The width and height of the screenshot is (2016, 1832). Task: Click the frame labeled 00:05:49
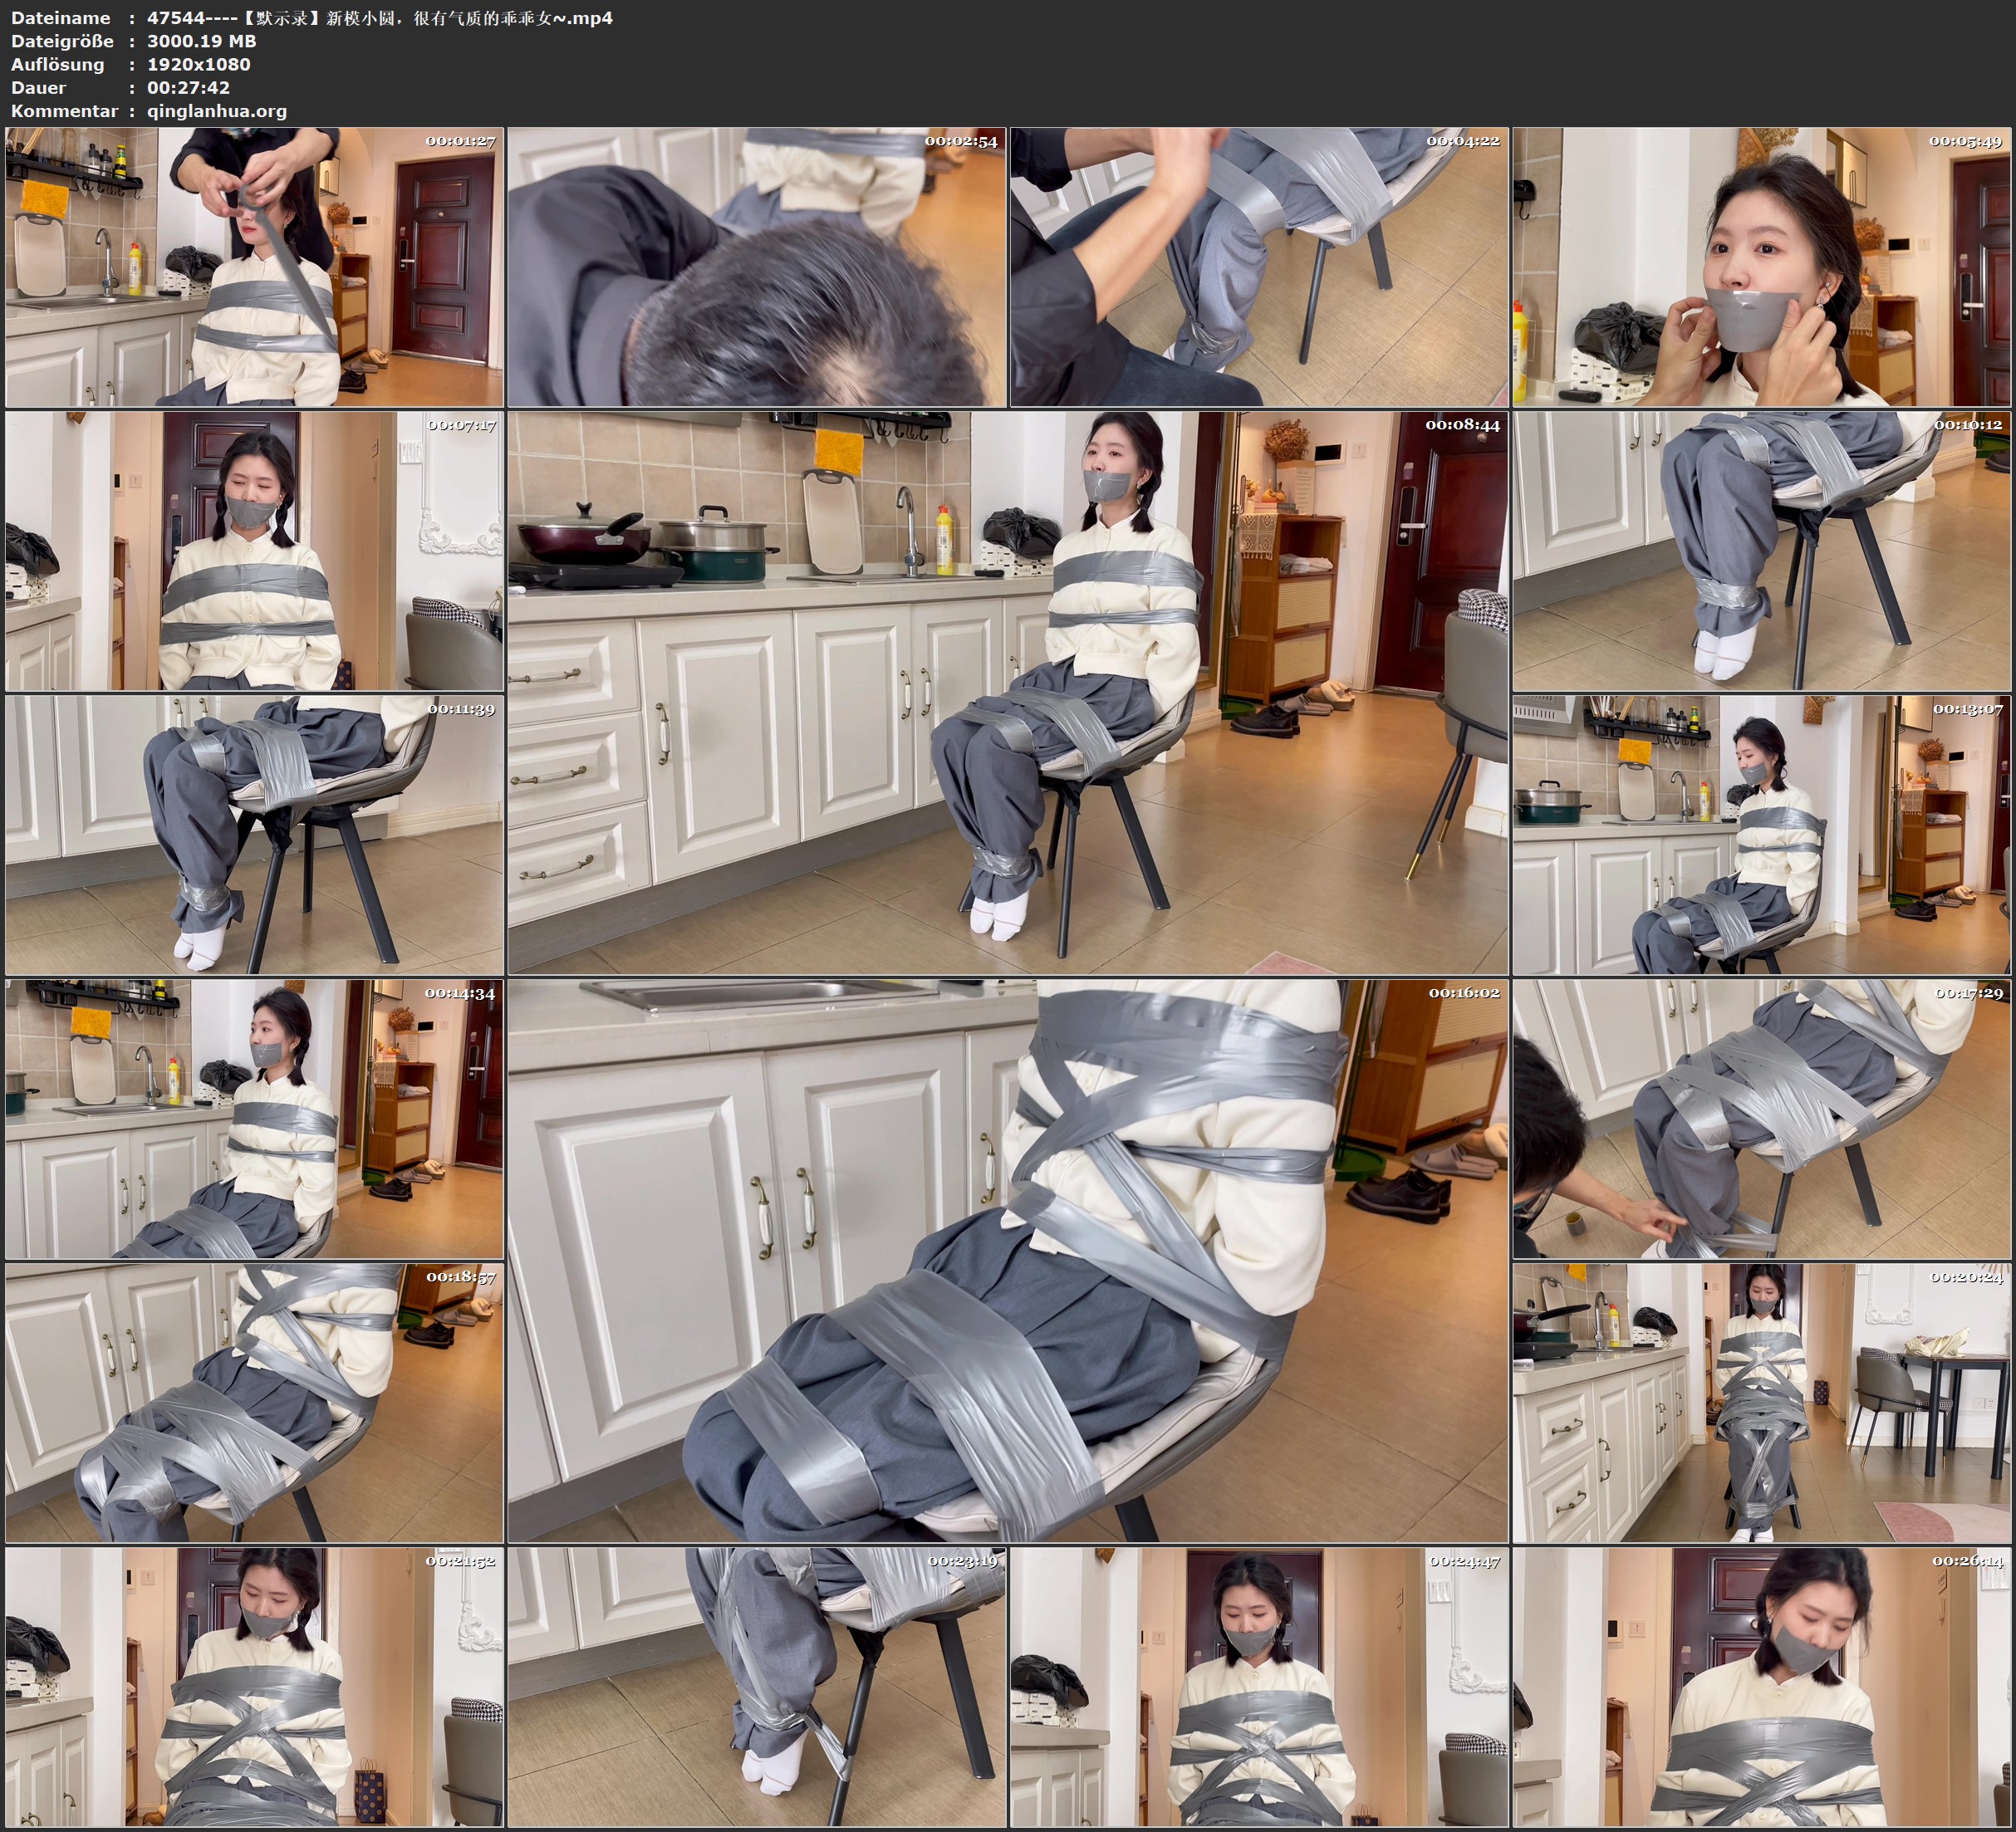click(x=1761, y=267)
